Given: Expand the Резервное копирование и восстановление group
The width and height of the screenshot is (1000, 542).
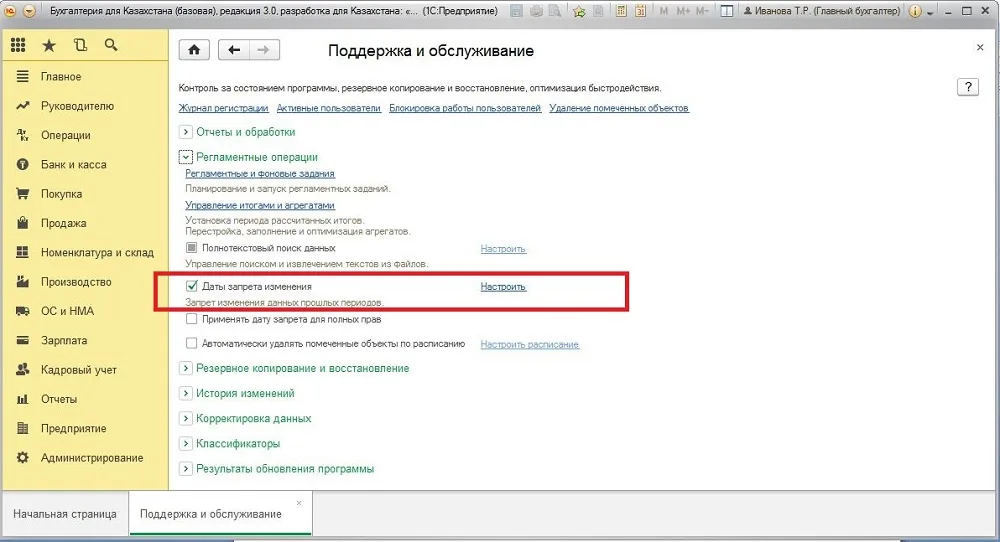Looking at the screenshot, I should click(185, 368).
